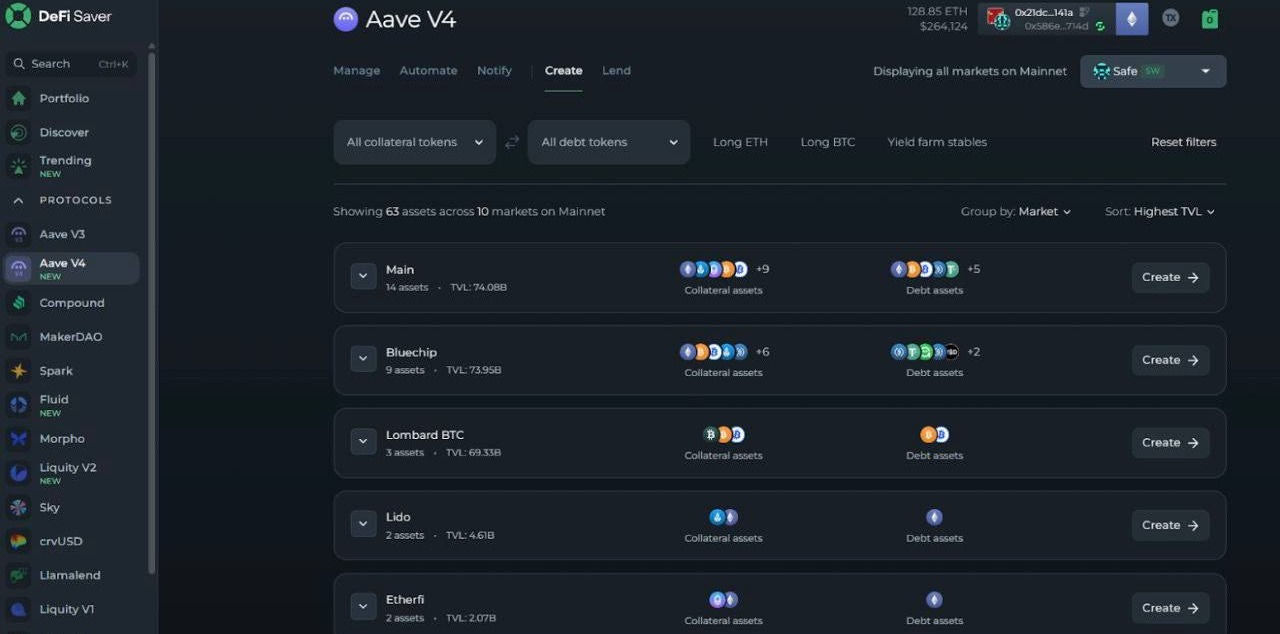Apply the Long BTC filter
The height and width of the screenshot is (634, 1280).
pos(828,142)
